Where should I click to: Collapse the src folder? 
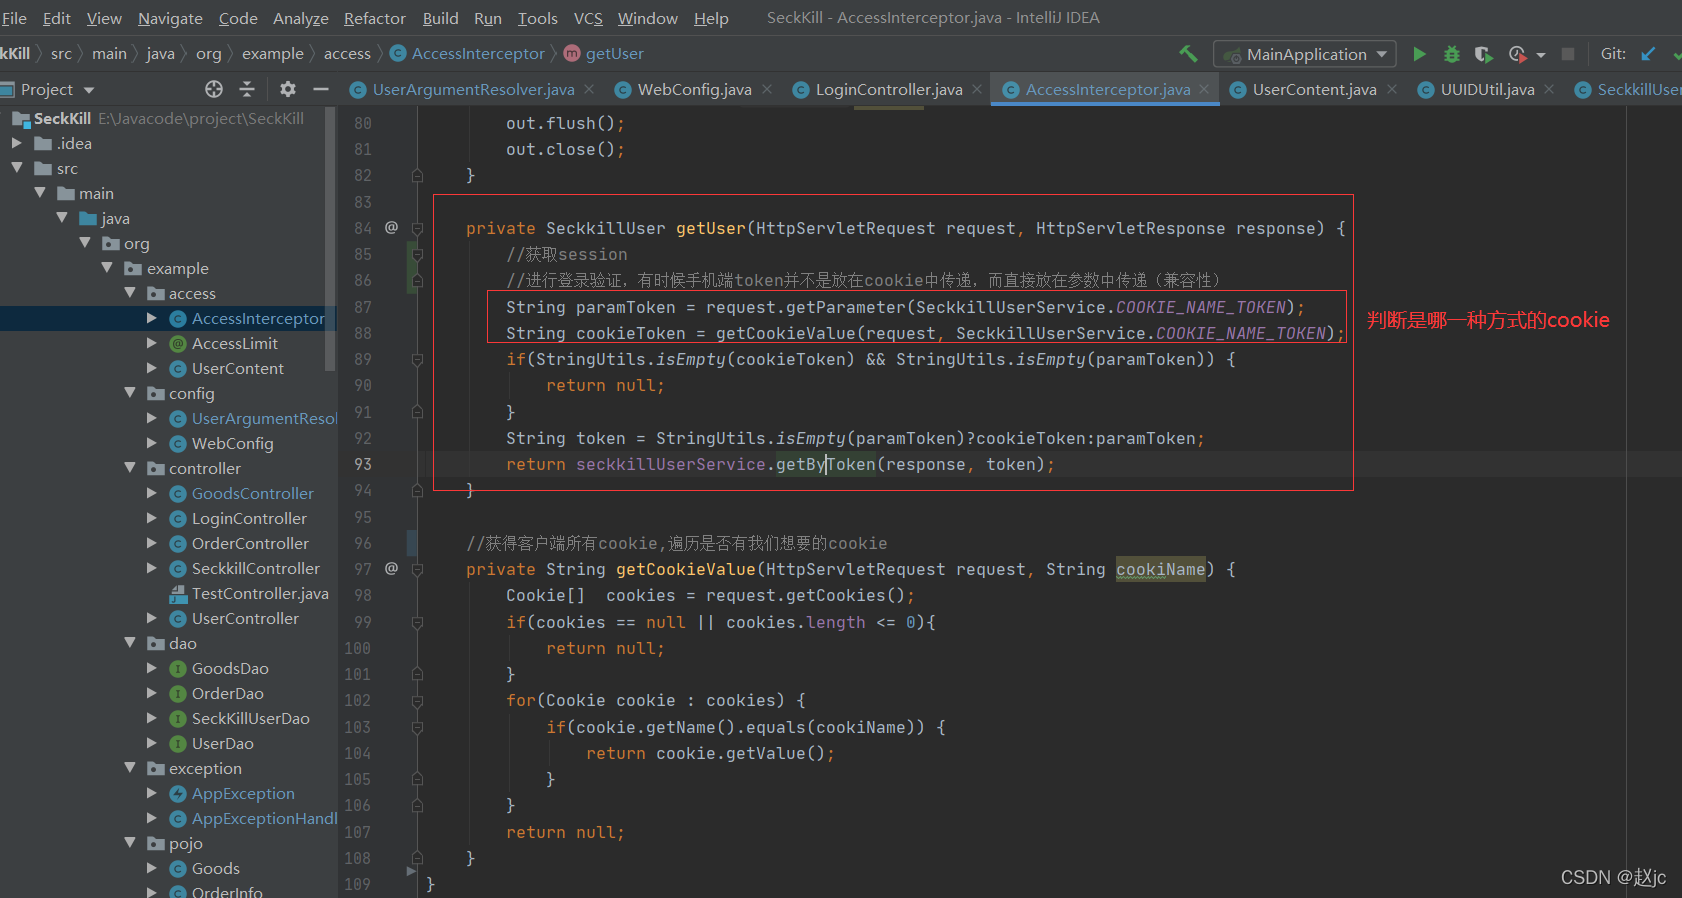(16, 168)
